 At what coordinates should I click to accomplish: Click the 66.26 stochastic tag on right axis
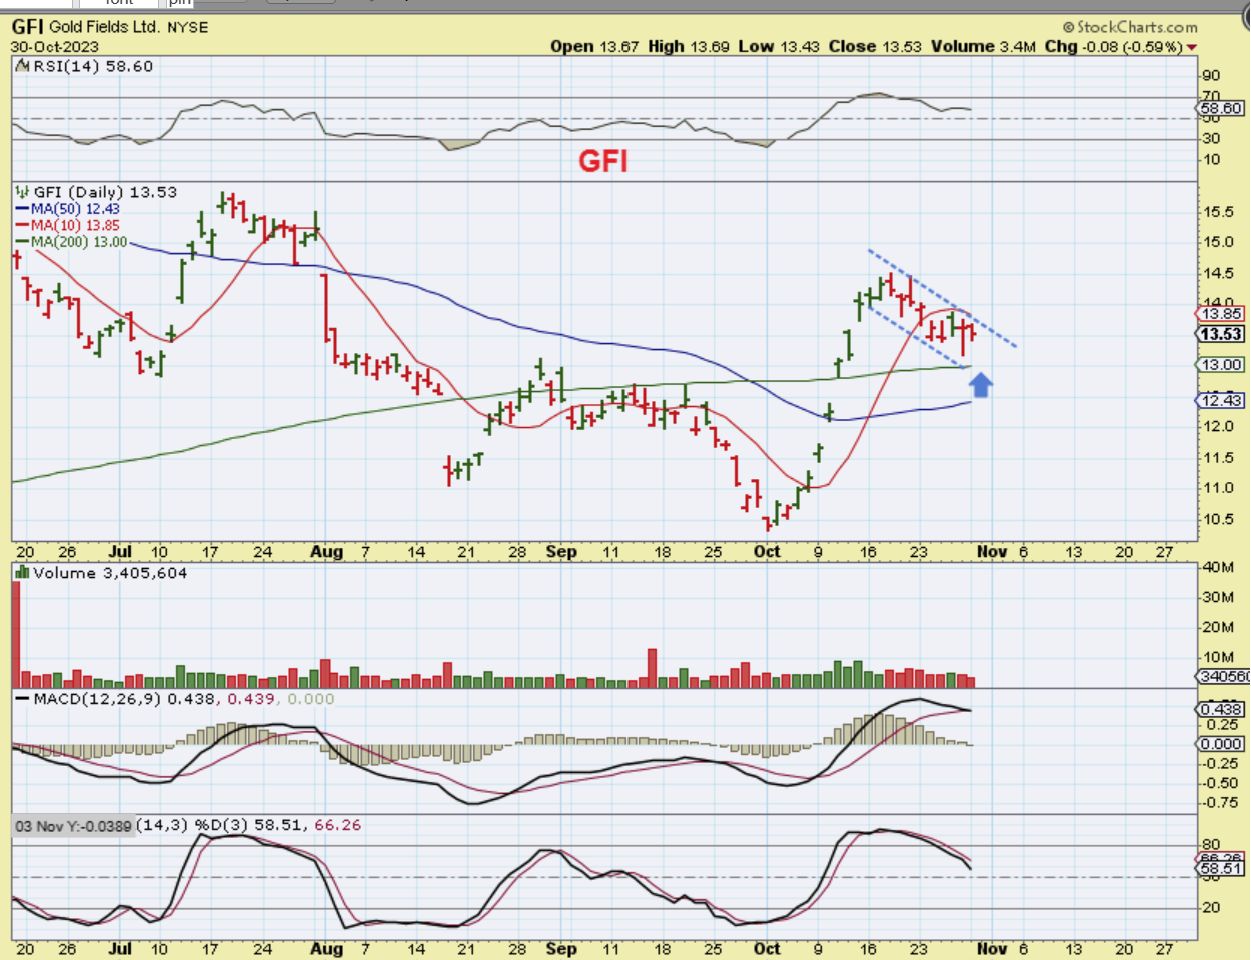click(x=1222, y=858)
